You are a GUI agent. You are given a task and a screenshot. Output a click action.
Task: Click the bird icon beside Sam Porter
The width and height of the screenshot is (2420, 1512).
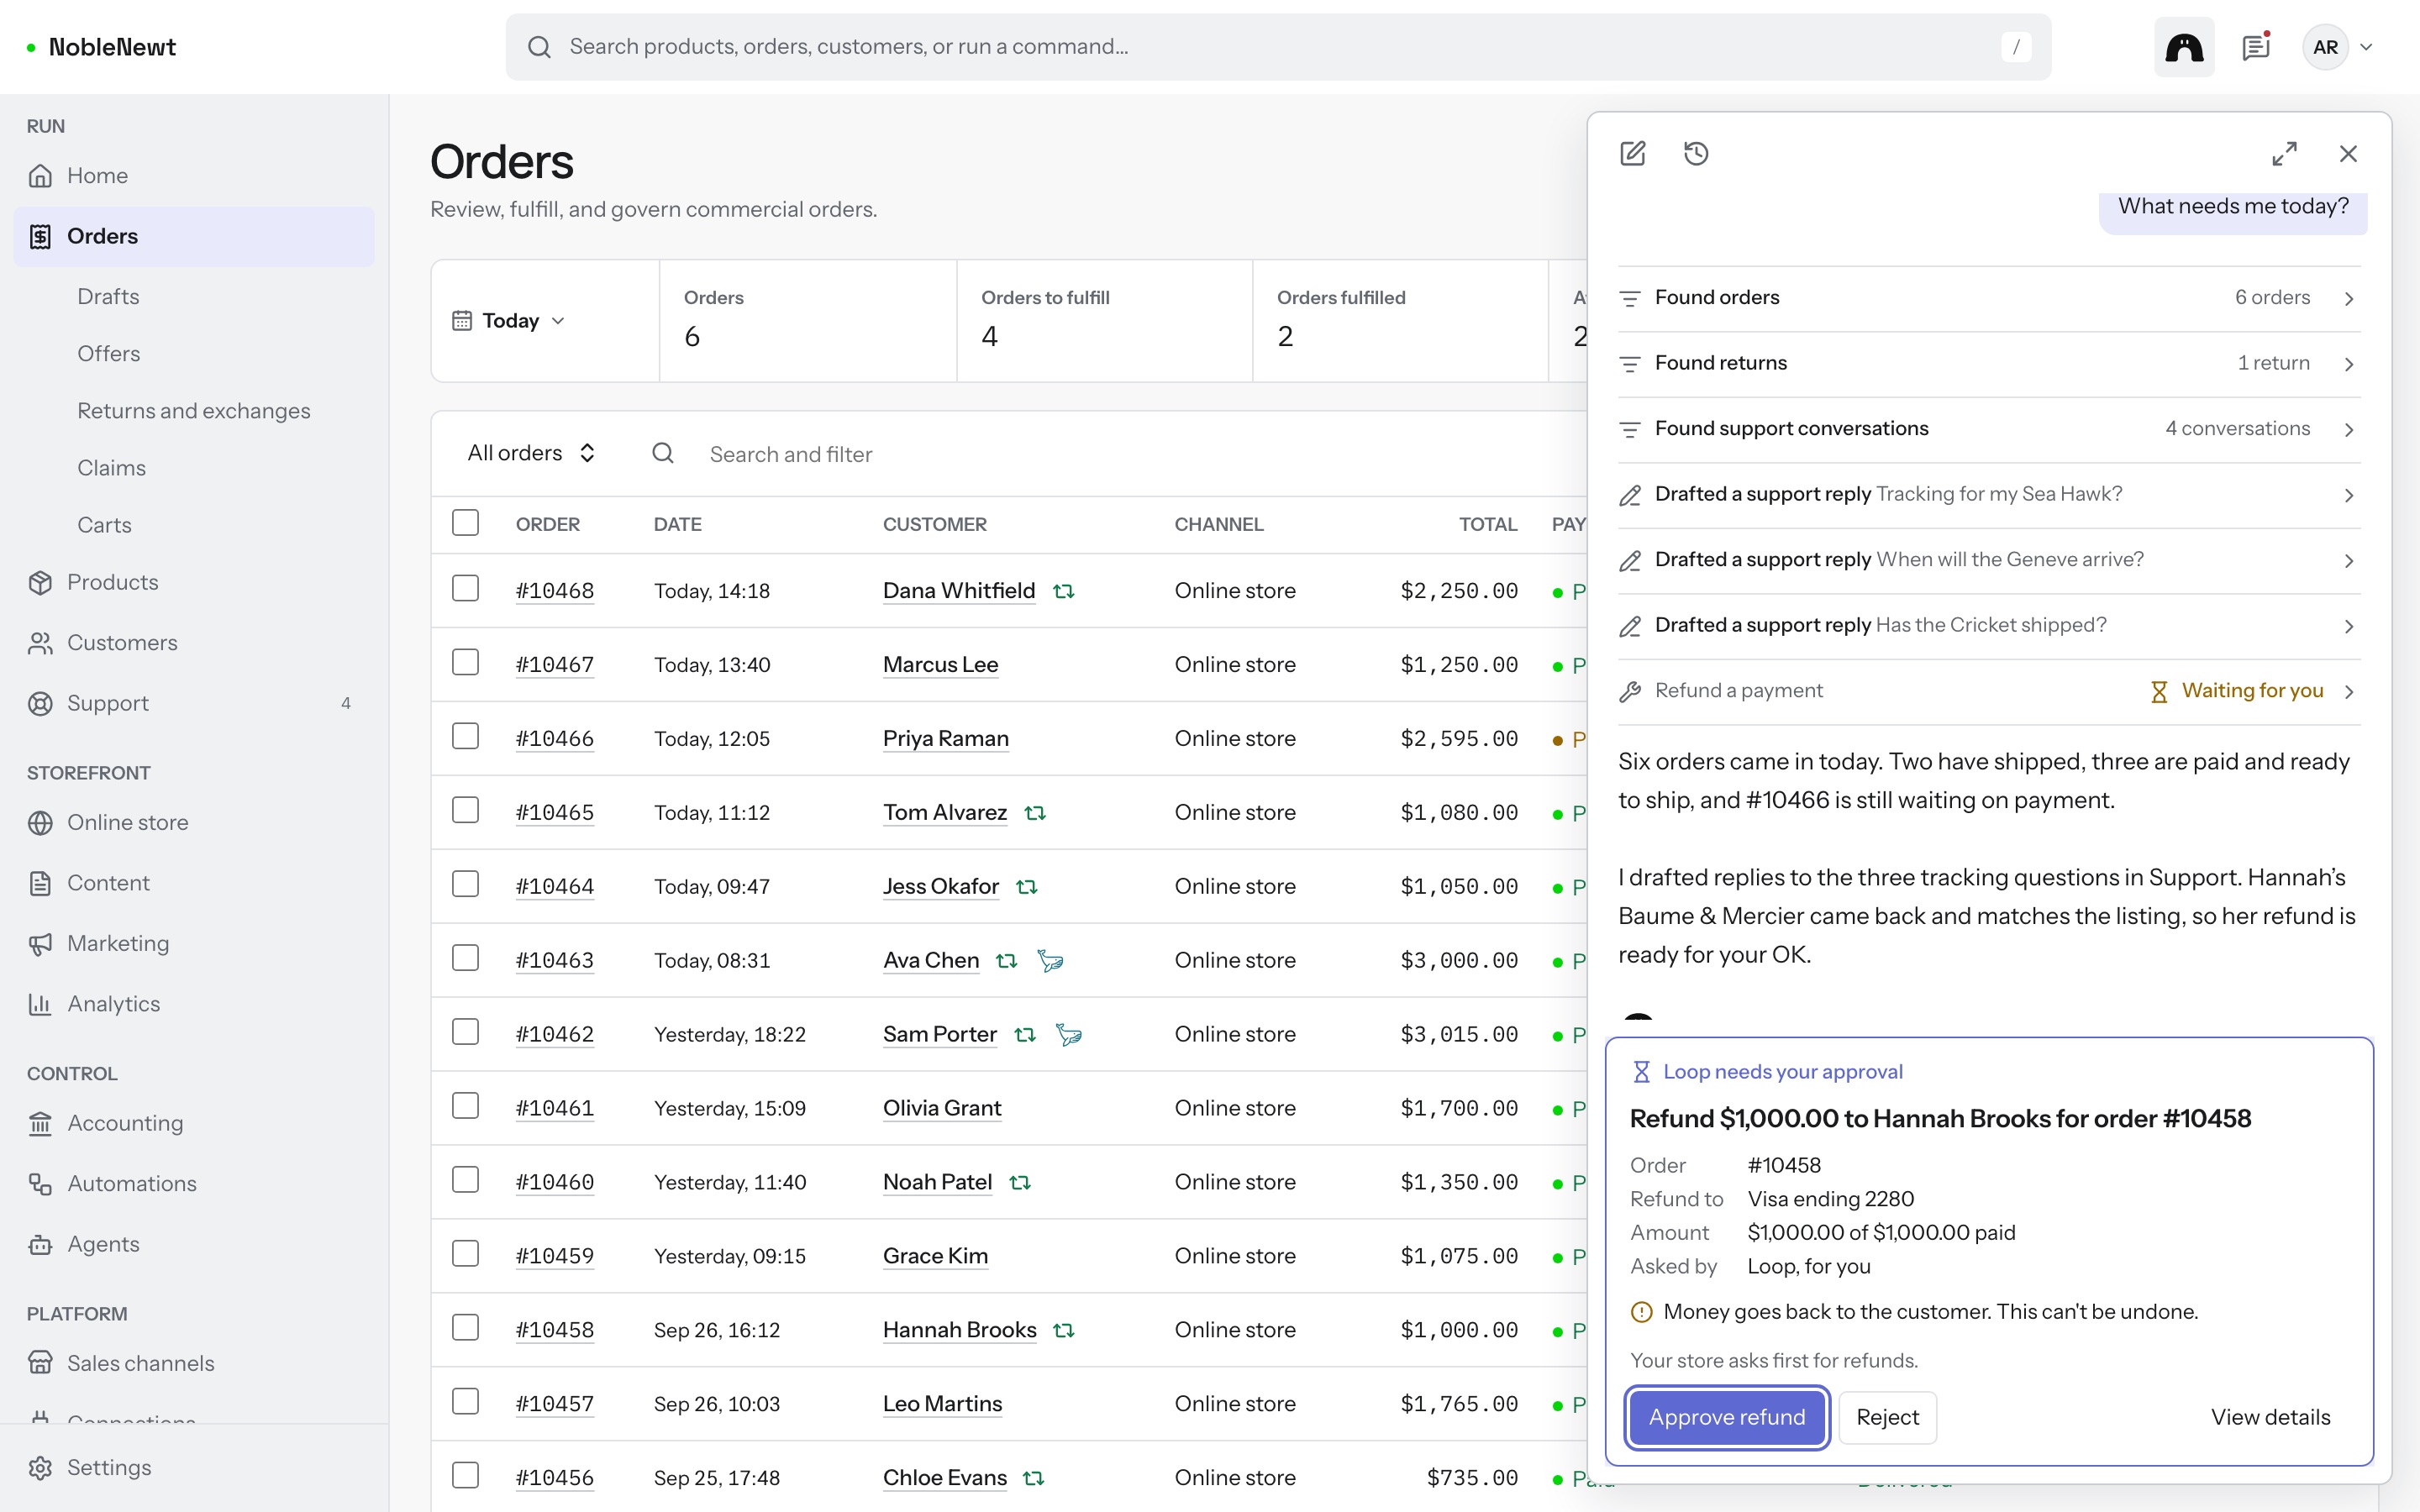point(1069,1035)
